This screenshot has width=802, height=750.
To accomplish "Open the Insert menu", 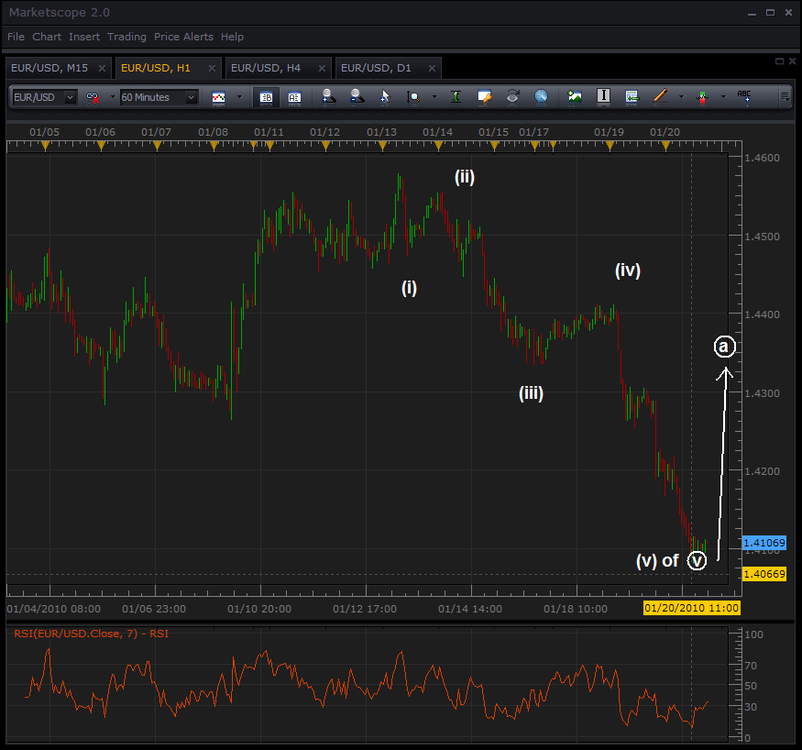I will pos(84,37).
